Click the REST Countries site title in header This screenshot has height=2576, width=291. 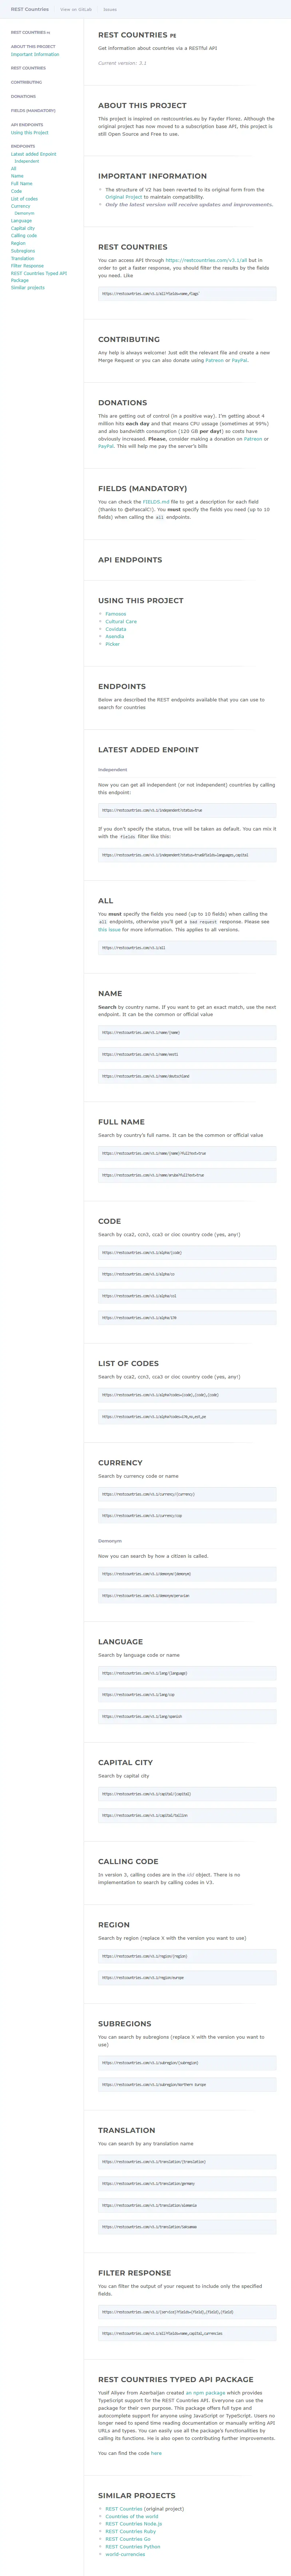[30, 9]
